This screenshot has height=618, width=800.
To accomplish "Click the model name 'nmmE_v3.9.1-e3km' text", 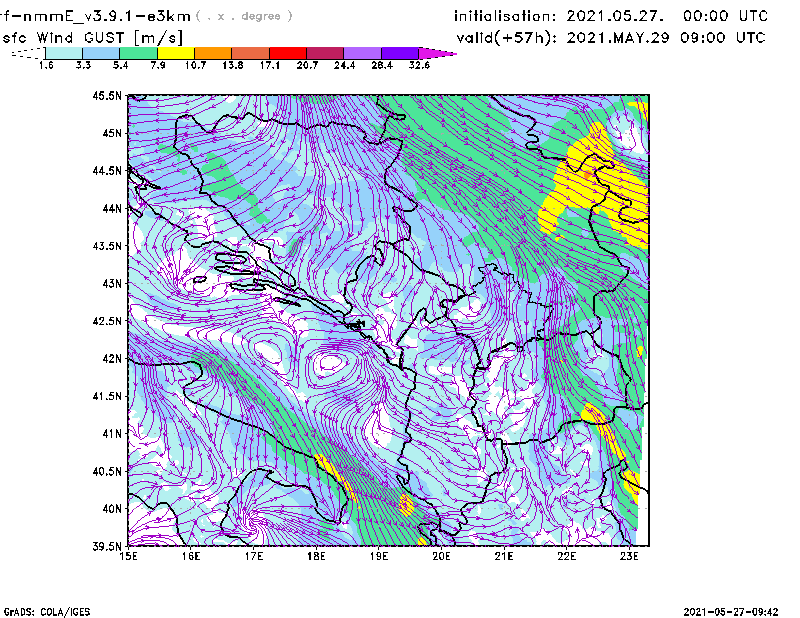I will click(107, 16).
